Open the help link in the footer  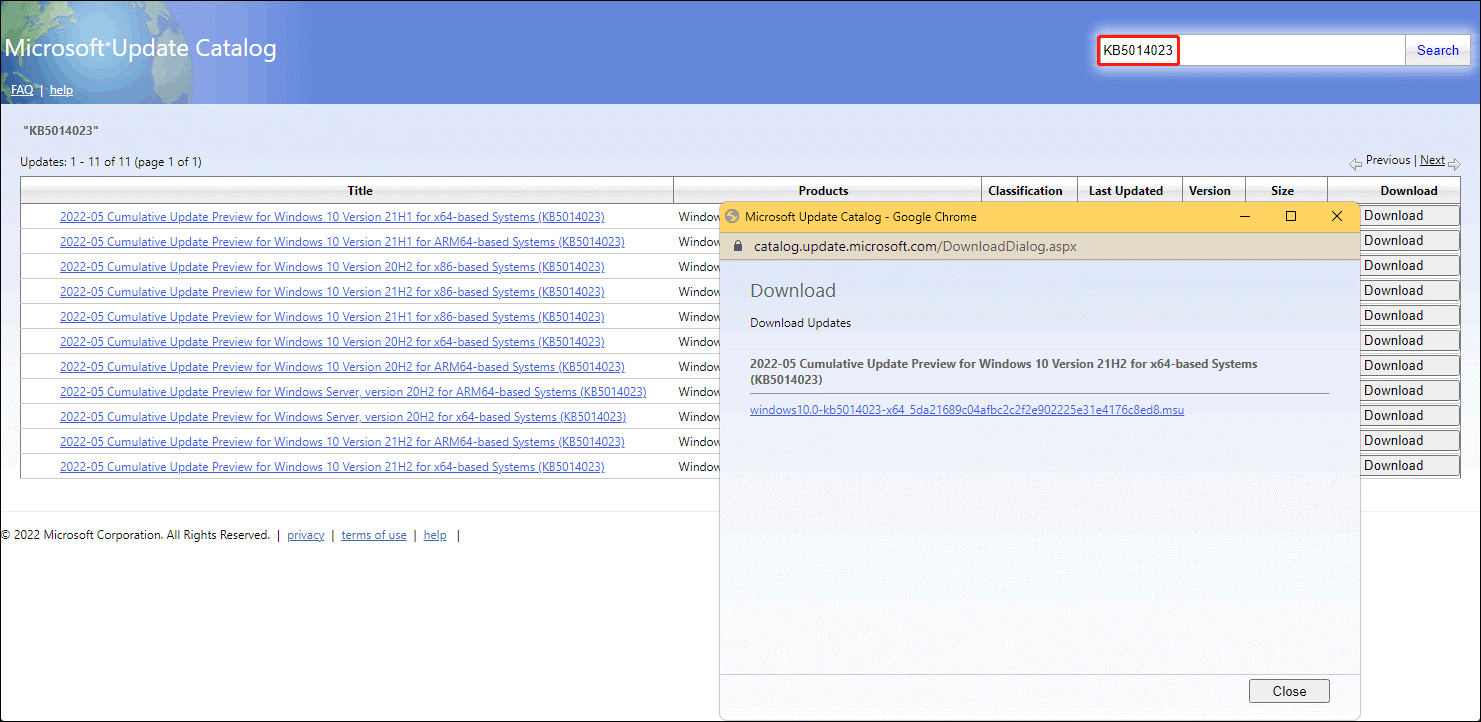point(435,535)
